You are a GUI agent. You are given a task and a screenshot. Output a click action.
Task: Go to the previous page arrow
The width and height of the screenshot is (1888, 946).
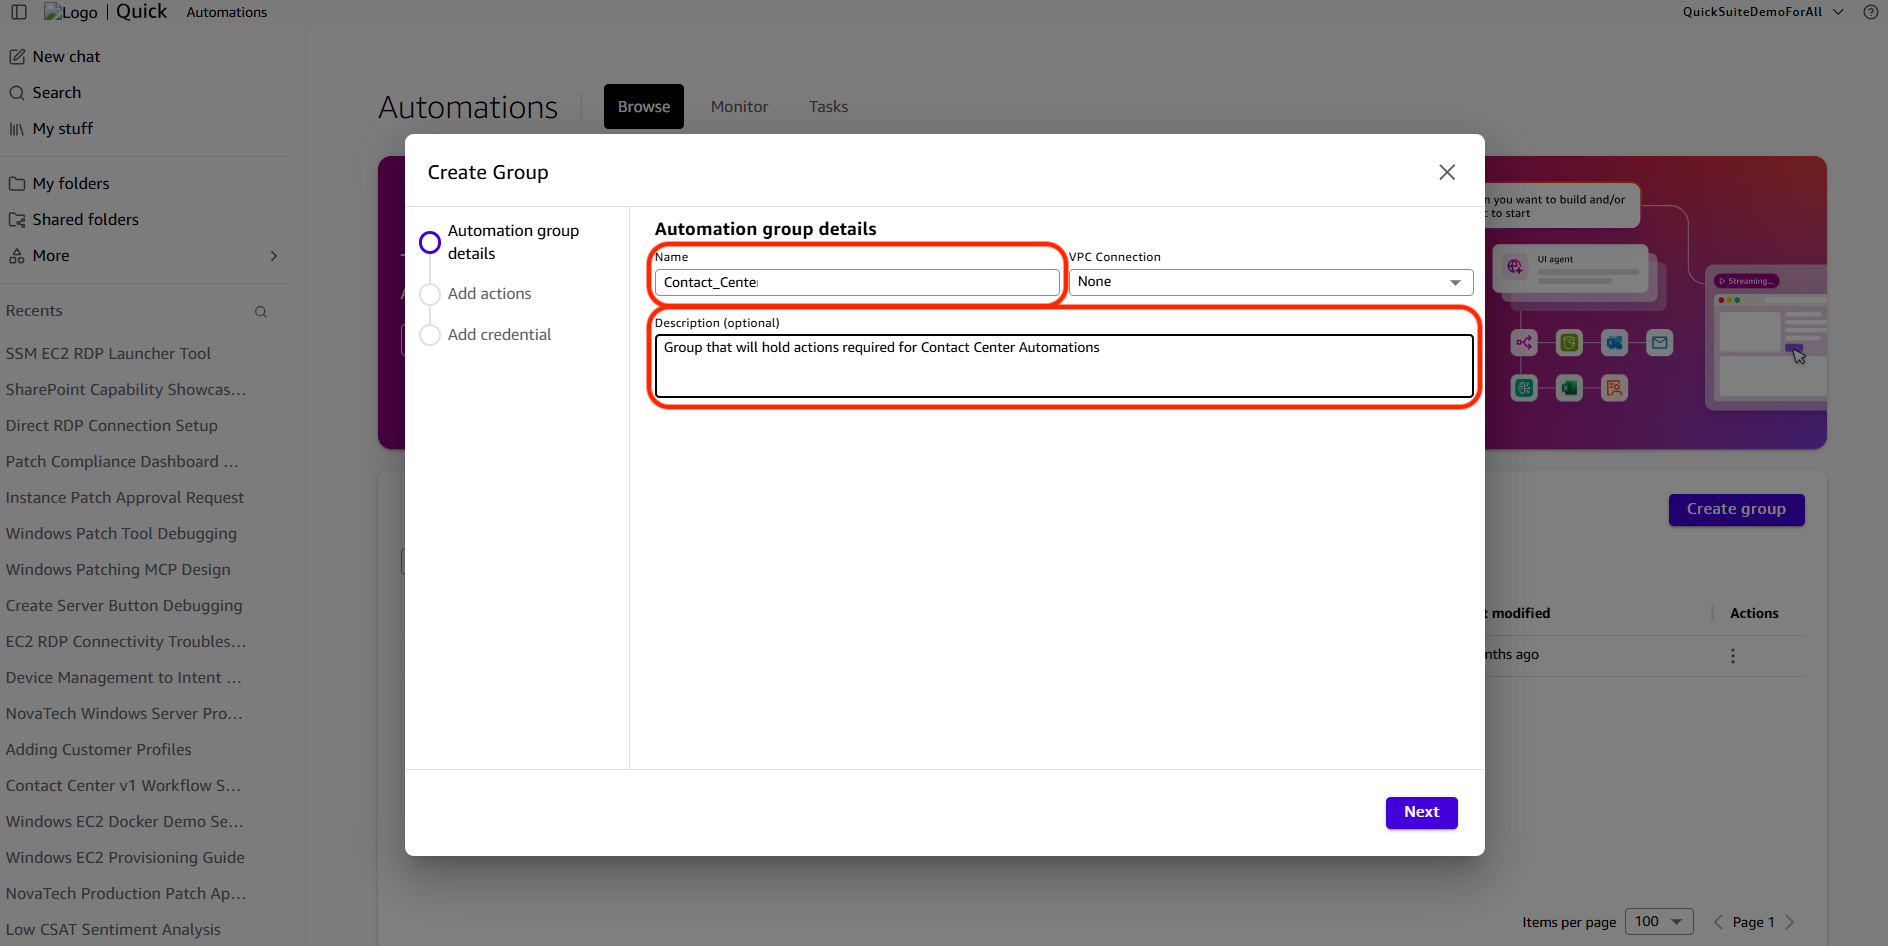point(1718,922)
